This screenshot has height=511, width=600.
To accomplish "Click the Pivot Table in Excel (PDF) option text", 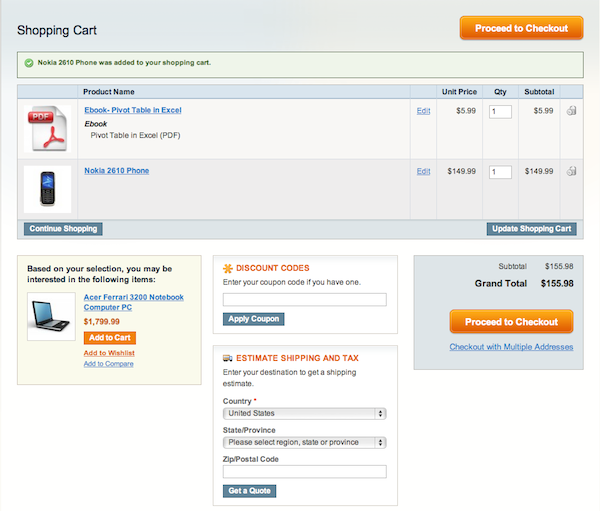I will 135,135.
